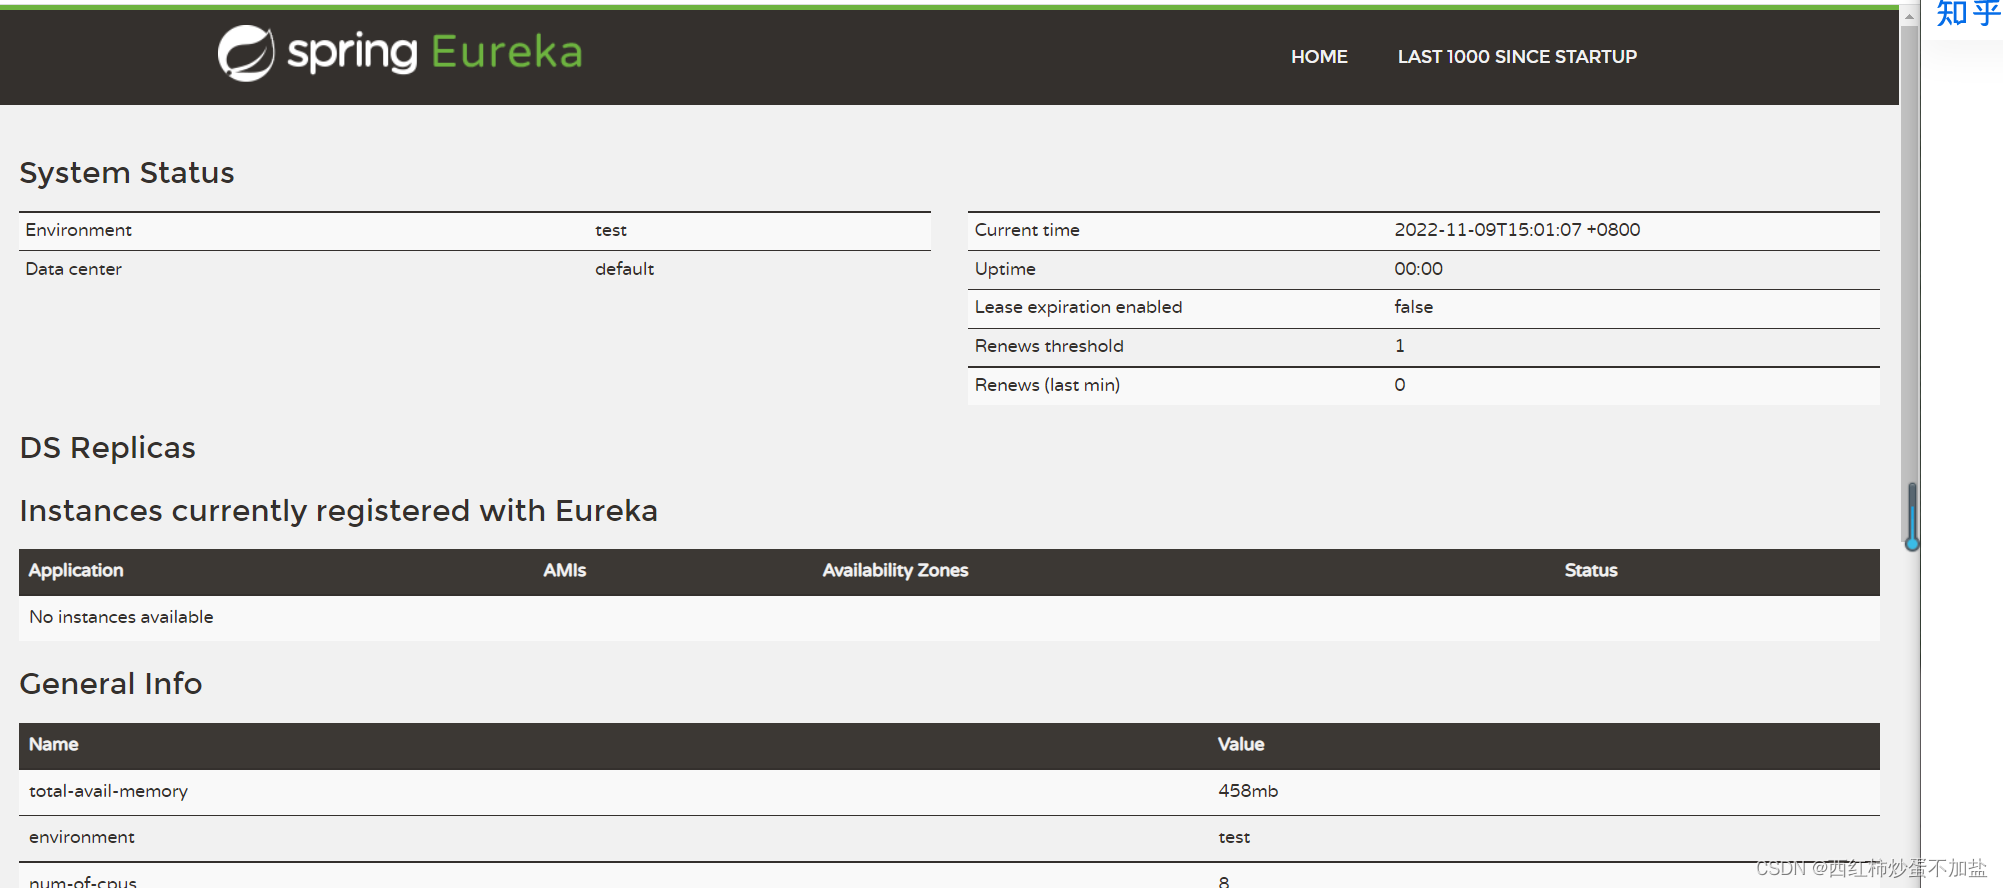Screen dimensions: 2003x888
Task: Click the Spring leaf logo icon
Action: 246,53
